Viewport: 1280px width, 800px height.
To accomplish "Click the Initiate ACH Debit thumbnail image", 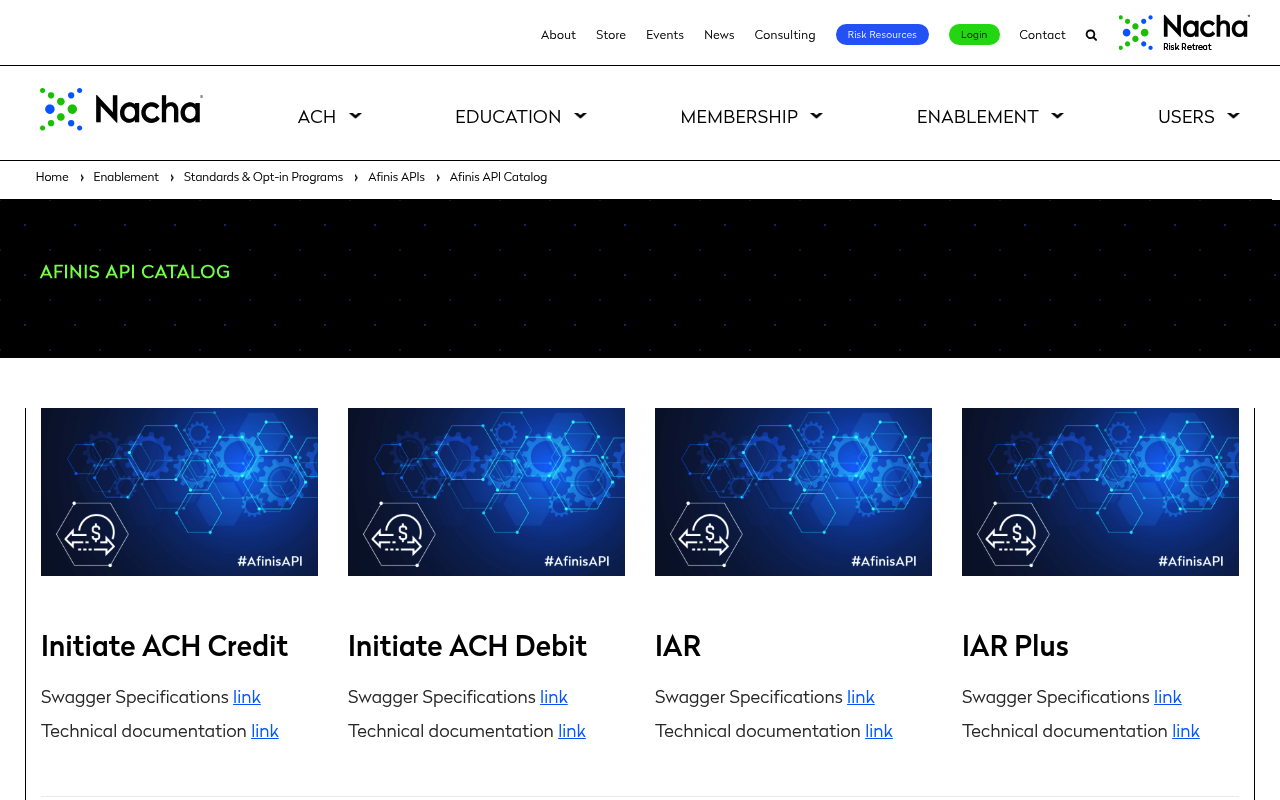I will 486,492.
